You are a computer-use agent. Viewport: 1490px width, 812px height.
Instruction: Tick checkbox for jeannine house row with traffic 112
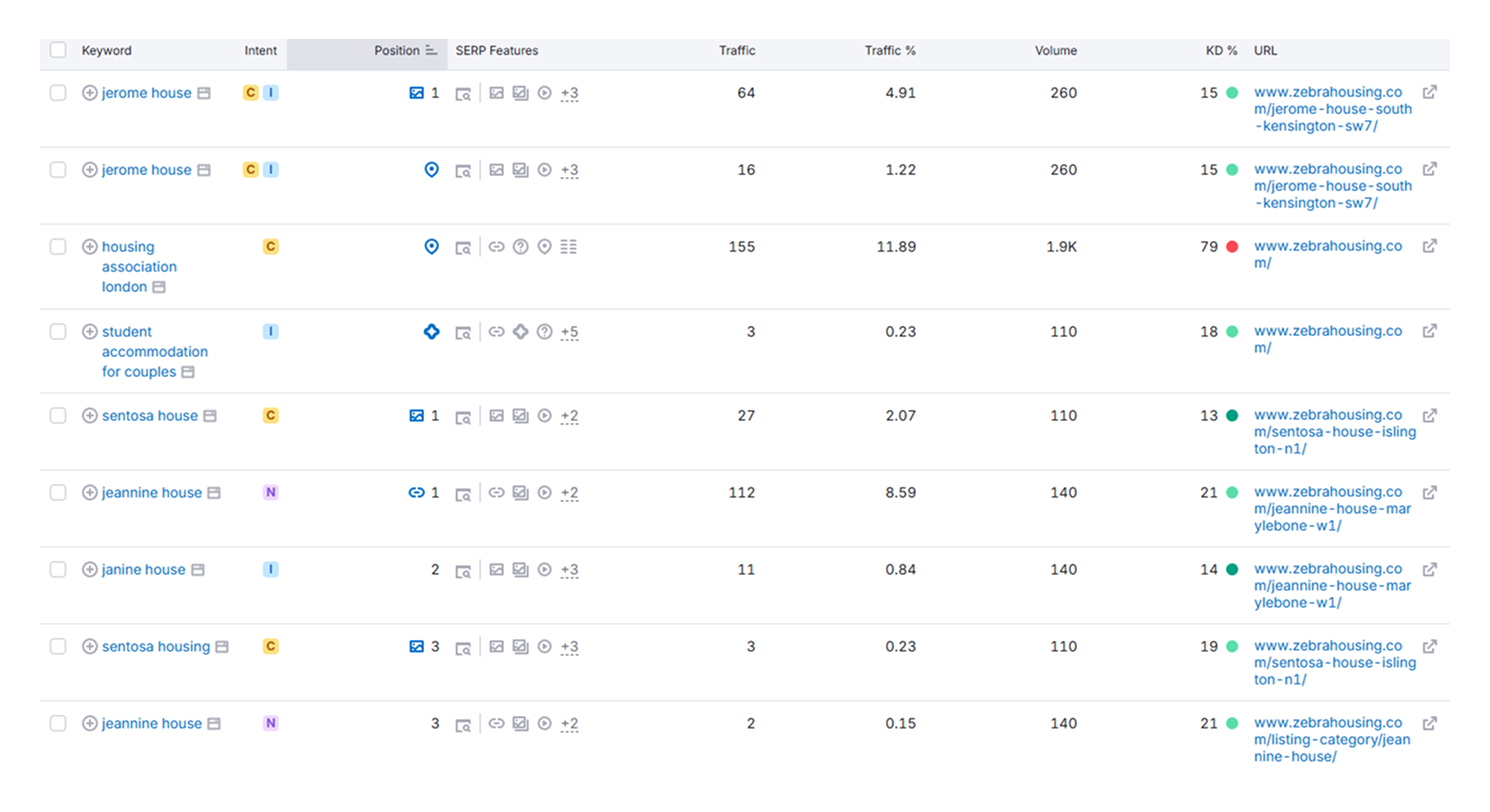click(58, 493)
